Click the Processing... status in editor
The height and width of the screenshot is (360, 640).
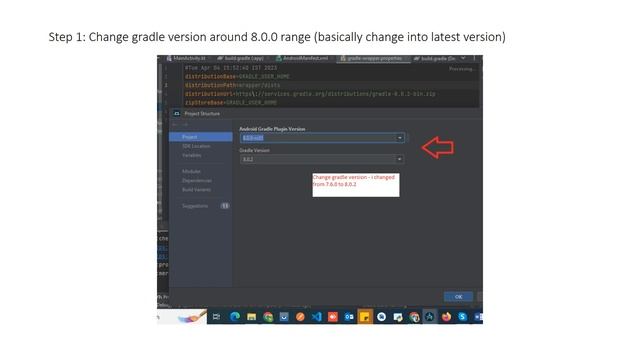click(x=462, y=69)
